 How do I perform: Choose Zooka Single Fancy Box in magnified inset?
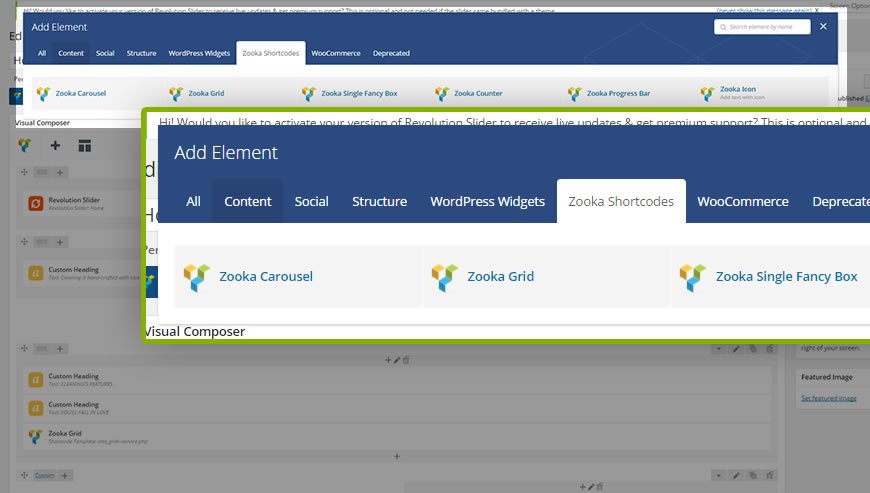point(770,276)
